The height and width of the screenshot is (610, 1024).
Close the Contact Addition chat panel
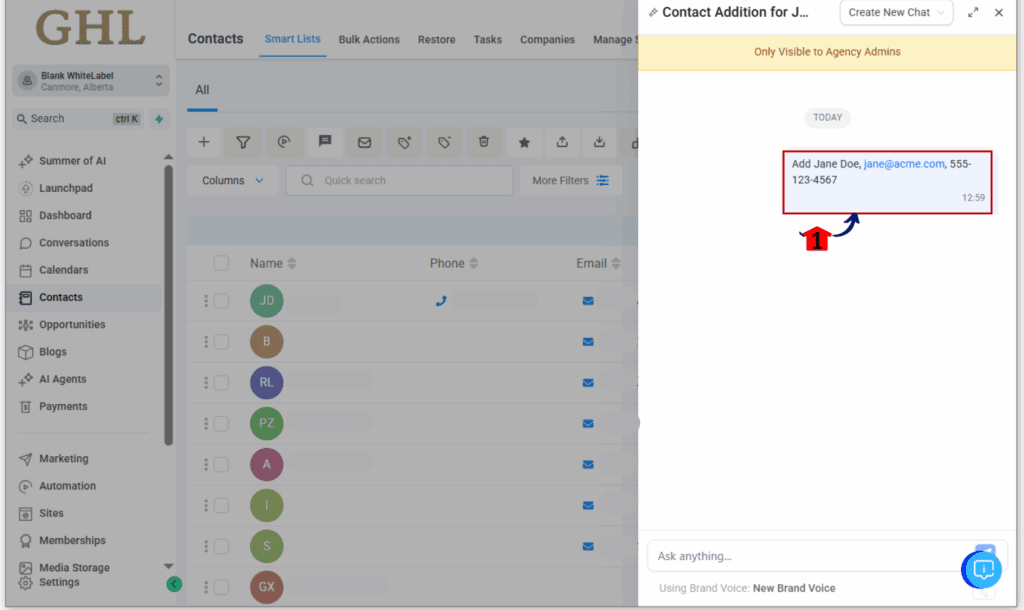tap(999, 12)
